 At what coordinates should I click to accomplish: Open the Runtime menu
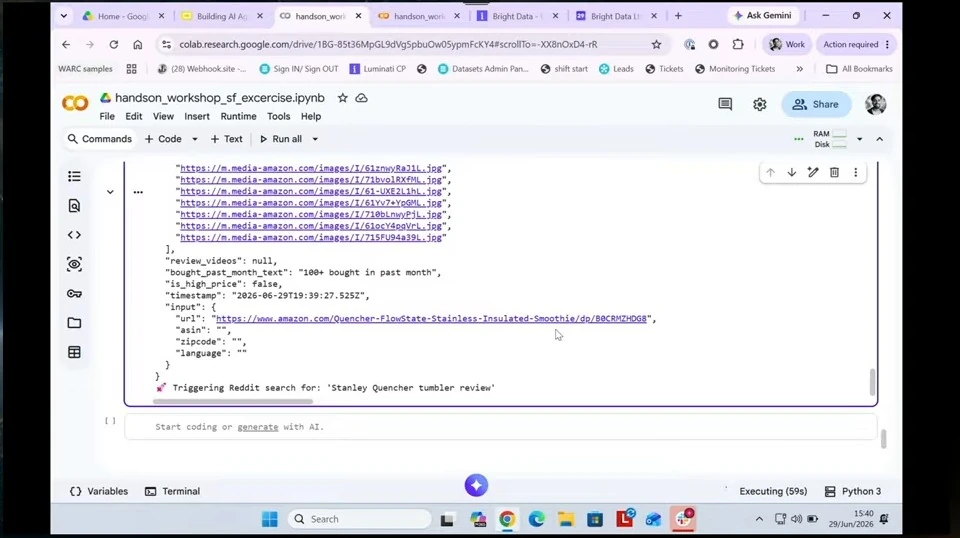tap(238, 116)
